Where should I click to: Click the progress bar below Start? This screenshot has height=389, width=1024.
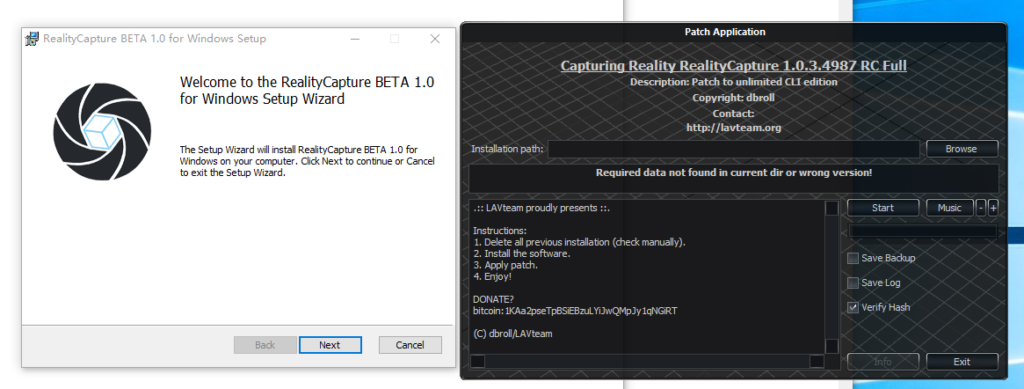923,231
